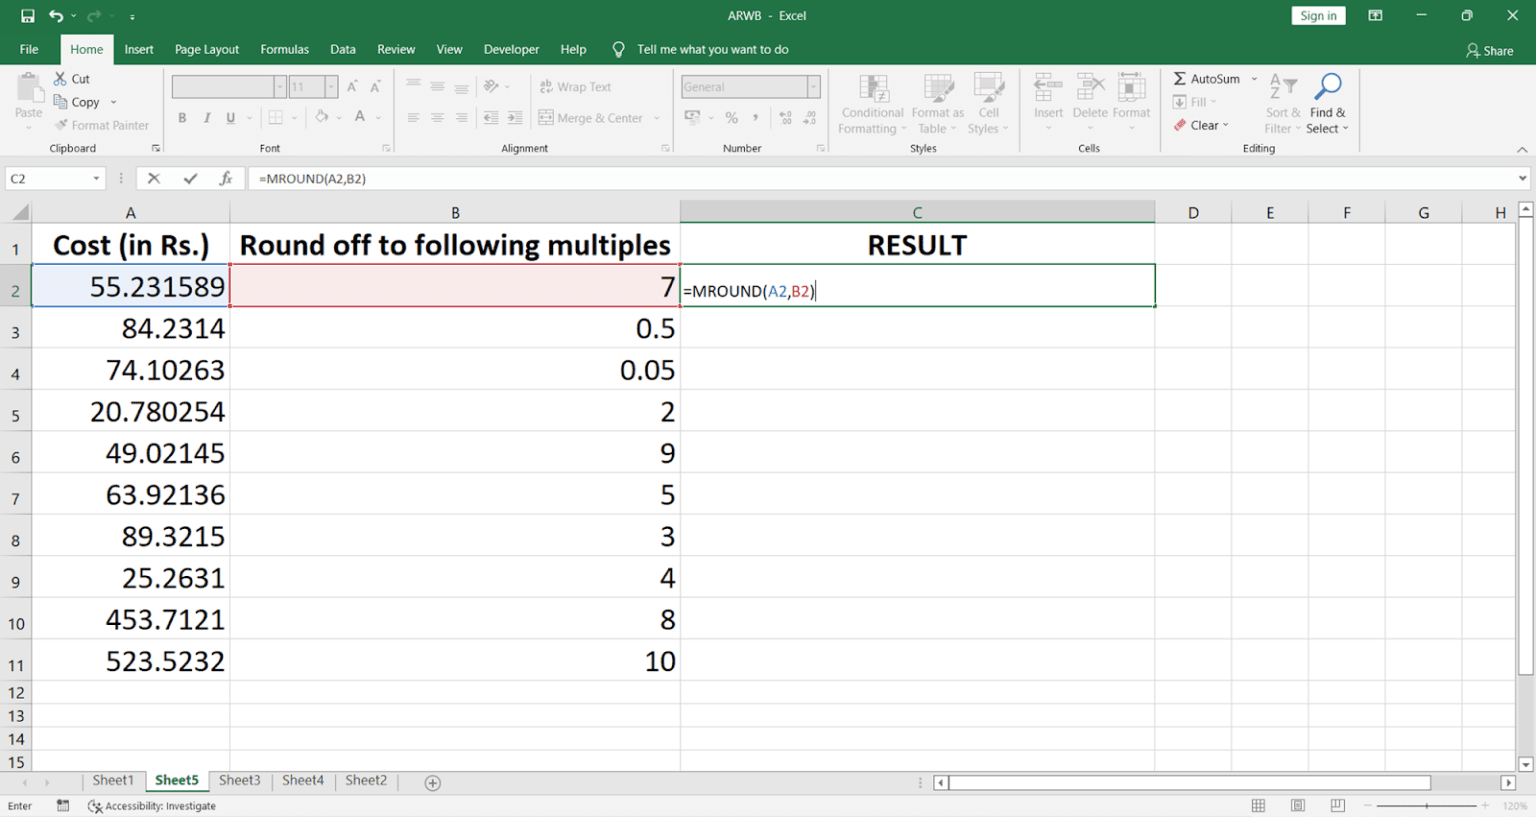The image size is (1536, 817).
Task: Click the Sign in button
Action: (x=1318, y=15)
